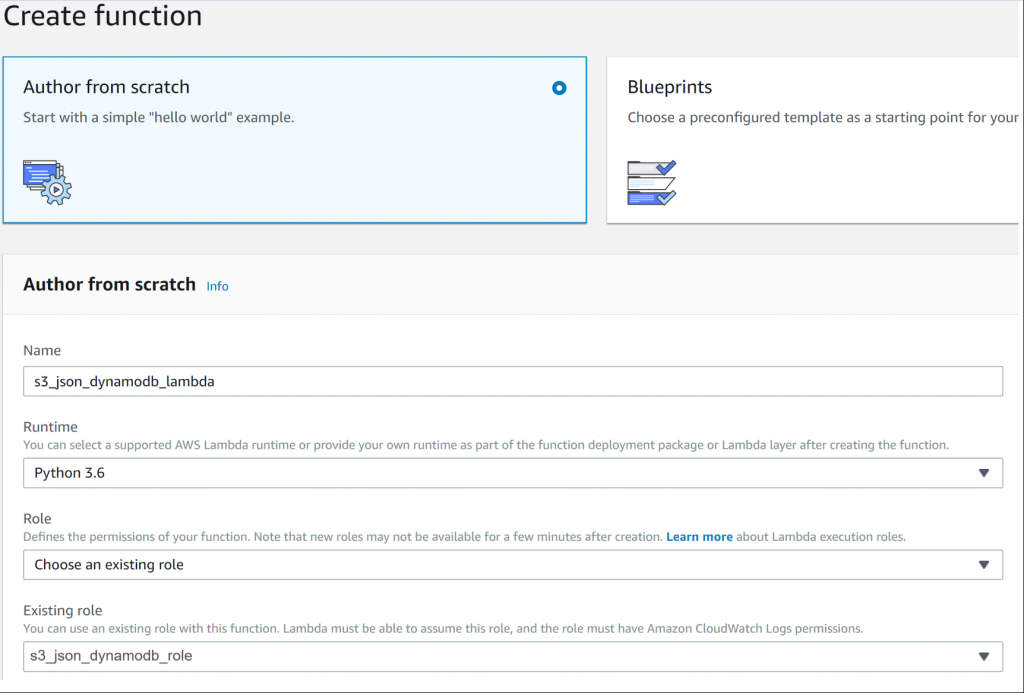1024x693 pixels.
Task: Click the Blueprints preconfigured template description
Action: point(822,118)
